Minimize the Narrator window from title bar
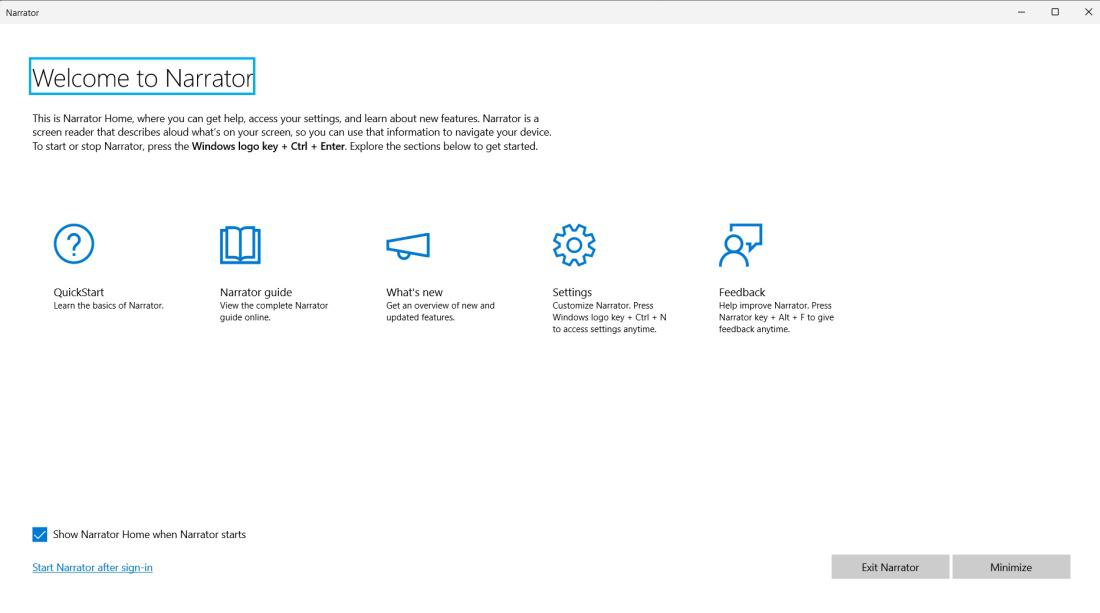This screenshot has width=1100, height=613. [1021, 12]
